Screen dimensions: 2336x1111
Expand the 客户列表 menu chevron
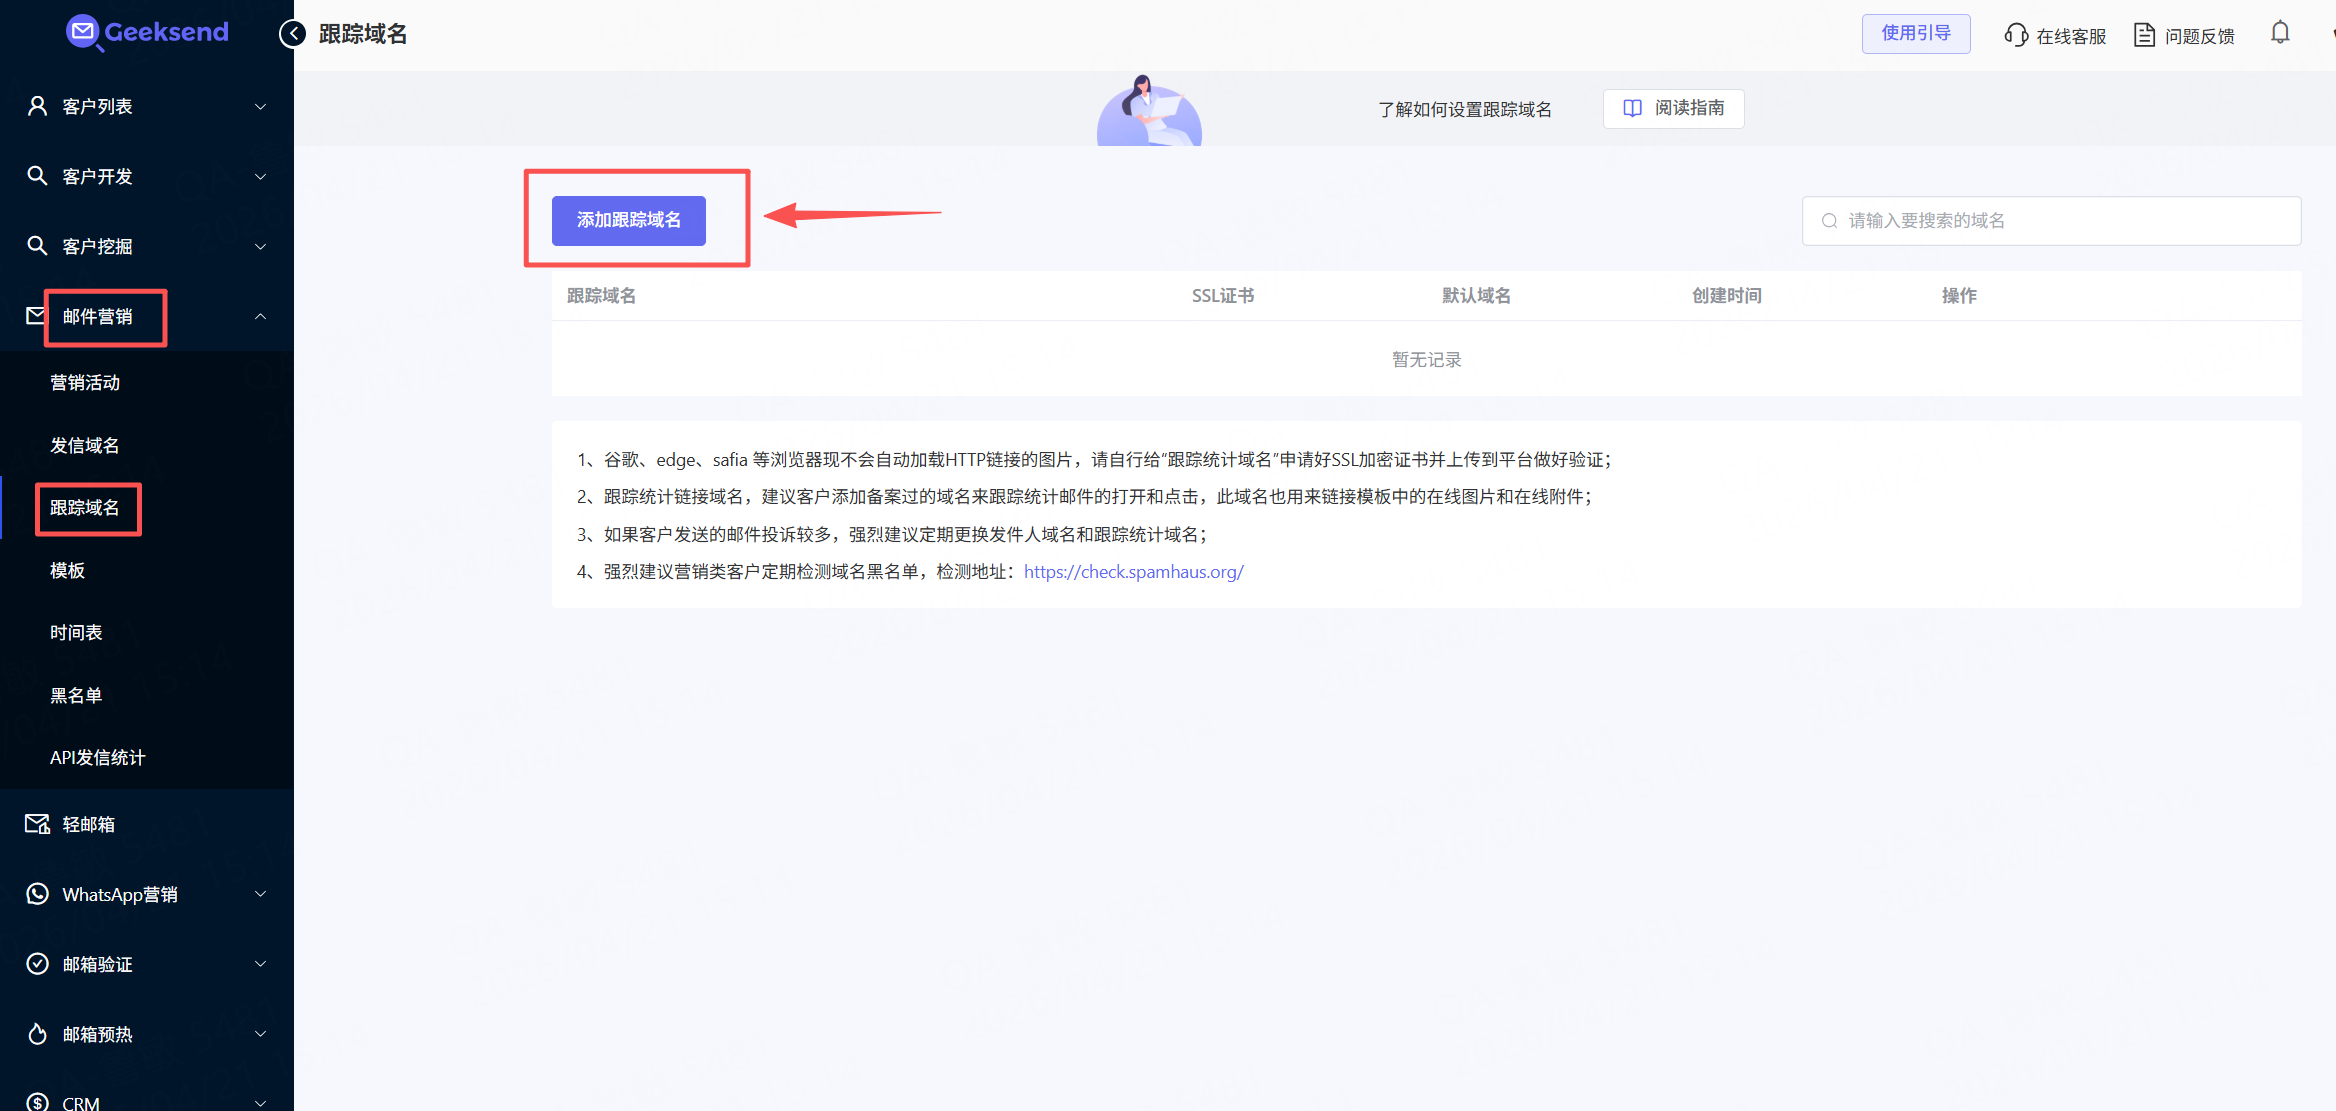[260, 107]
